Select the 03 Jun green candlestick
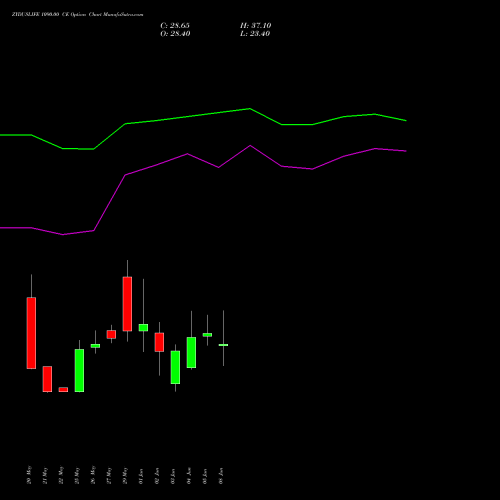 (175, 367)
